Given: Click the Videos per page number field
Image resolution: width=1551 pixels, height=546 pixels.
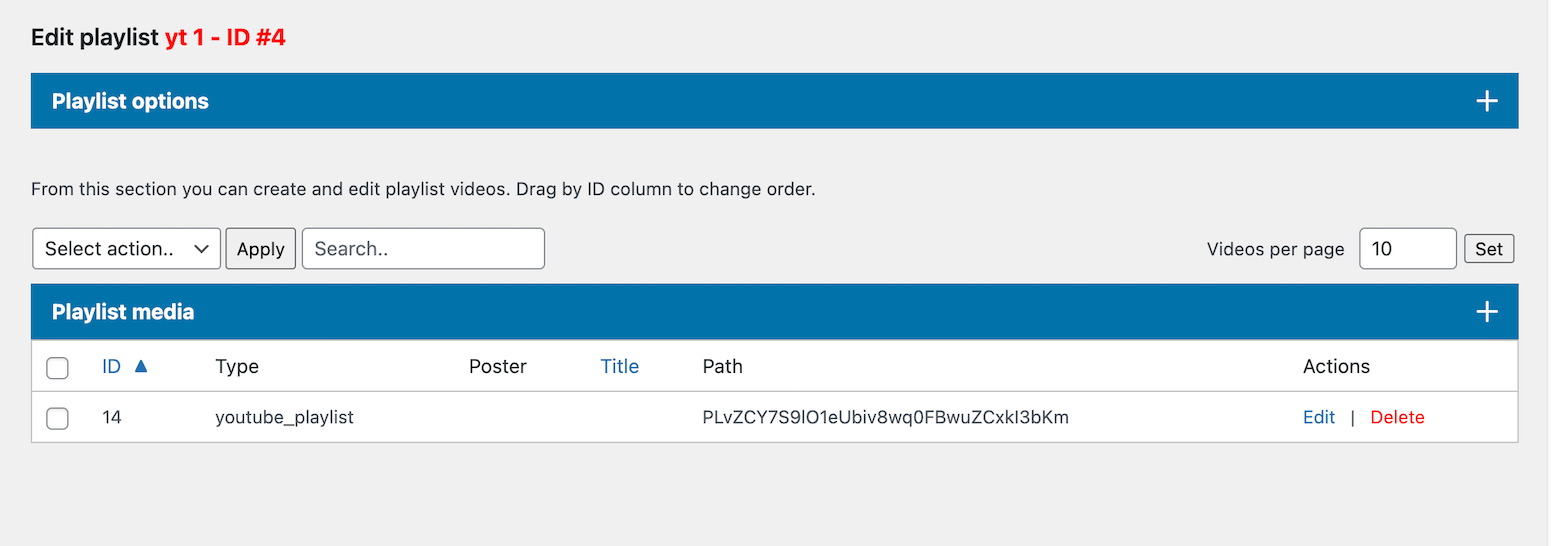Looking at the screenshot, I should click(x=1407, y=249).
